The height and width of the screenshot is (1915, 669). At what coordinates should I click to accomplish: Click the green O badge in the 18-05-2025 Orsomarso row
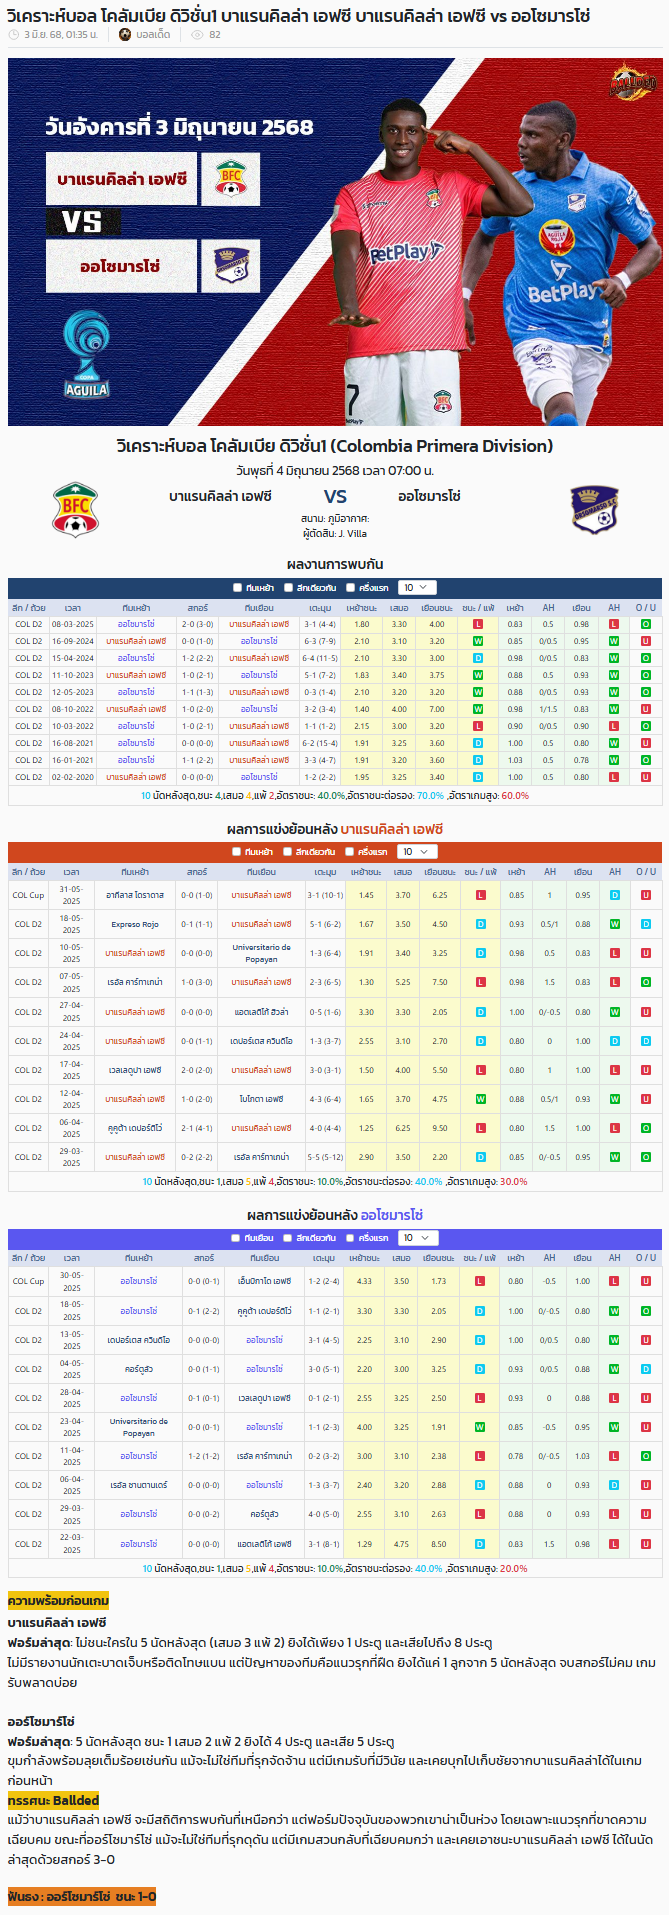pyautogui.click(x=646, y=1311)
